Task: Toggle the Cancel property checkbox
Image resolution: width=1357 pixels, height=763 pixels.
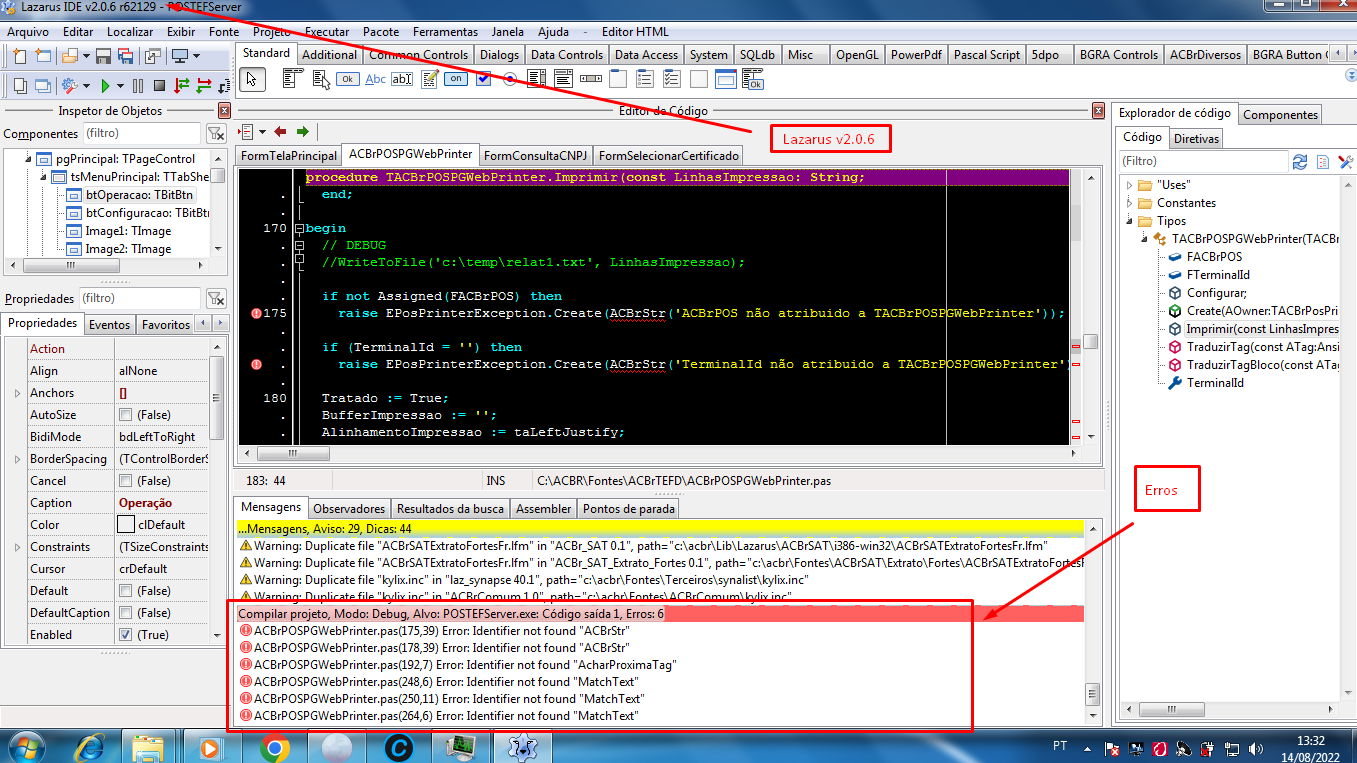Action: click(x=125, y=481)
